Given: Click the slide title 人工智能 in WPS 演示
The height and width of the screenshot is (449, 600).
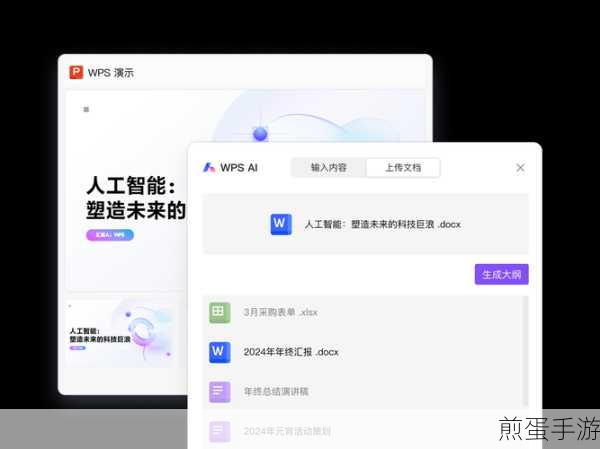Looking at the screenshot, I should (x=136, y=198).
